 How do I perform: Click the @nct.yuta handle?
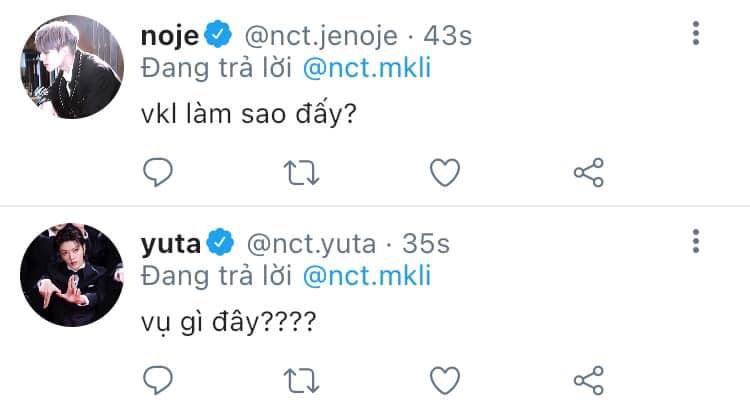point(311,244)
